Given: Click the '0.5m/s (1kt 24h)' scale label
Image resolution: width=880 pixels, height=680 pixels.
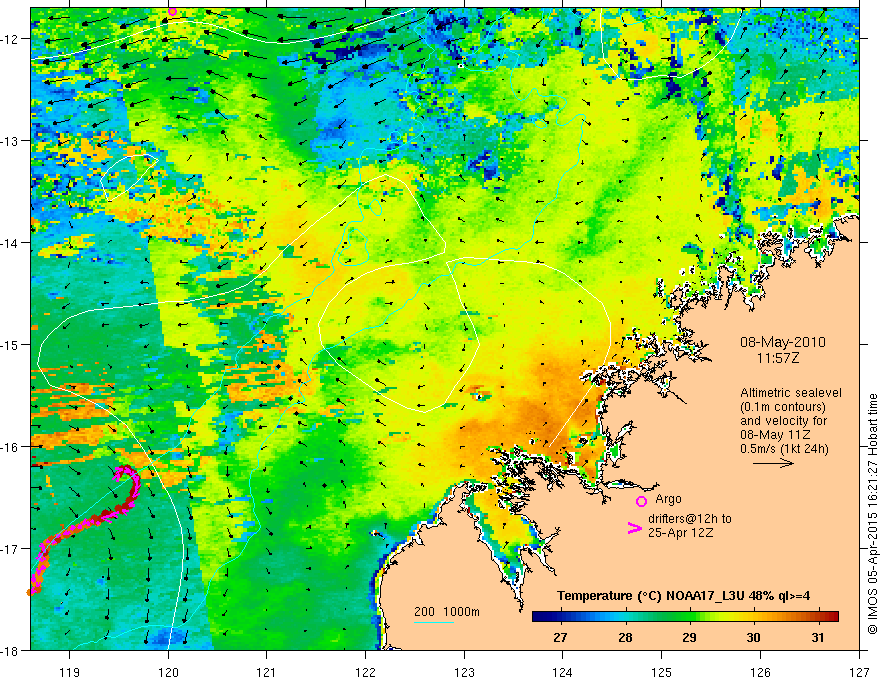Looking at the screenshot, I should tap(784, 449).
